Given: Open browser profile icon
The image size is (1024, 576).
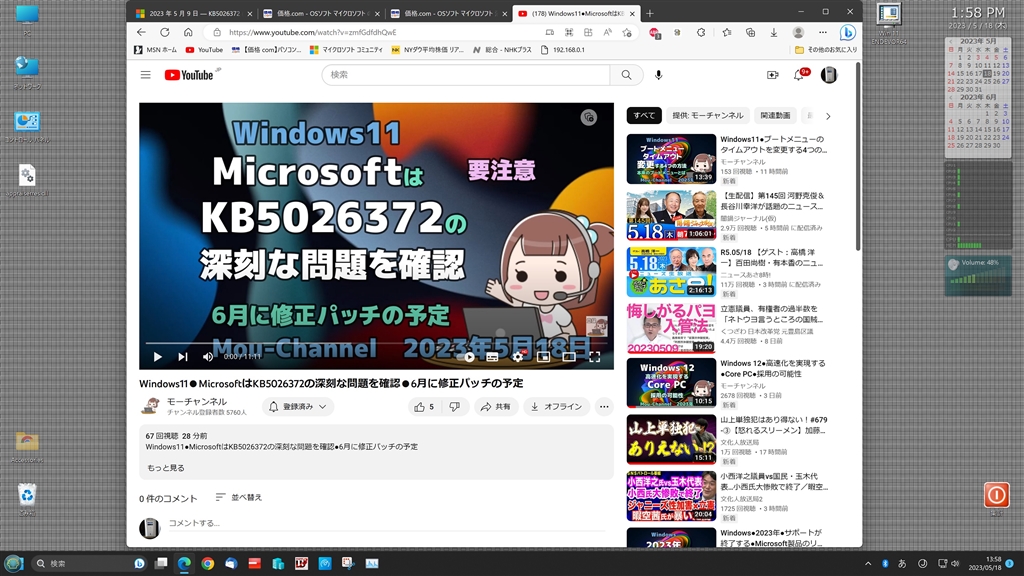Looking at the screenshot, I should point(798,32).
